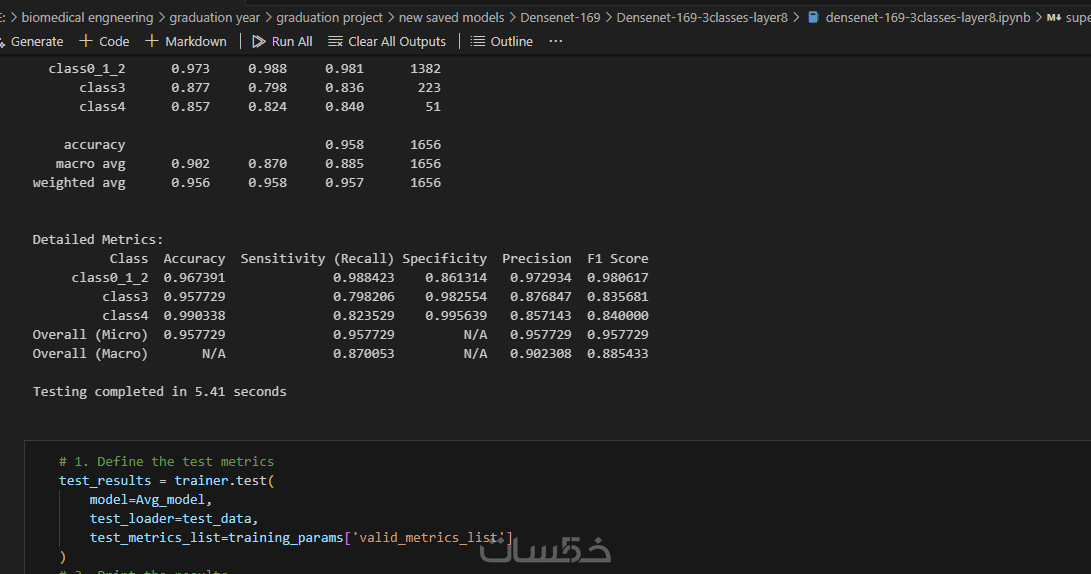Screen dimensions: 1091x574
Task: Select the 'graduation project' breadcrumb item
Action: coord(329,18)
